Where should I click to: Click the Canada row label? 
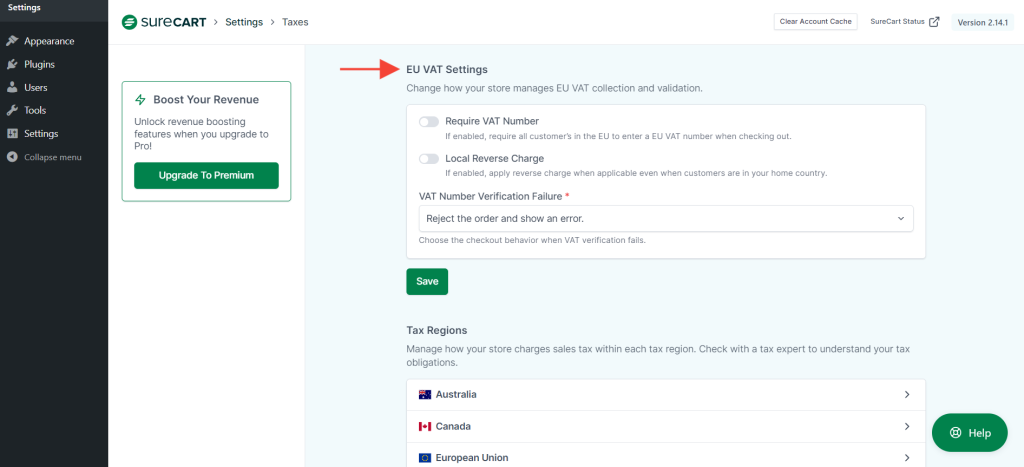tap(453, 427)
